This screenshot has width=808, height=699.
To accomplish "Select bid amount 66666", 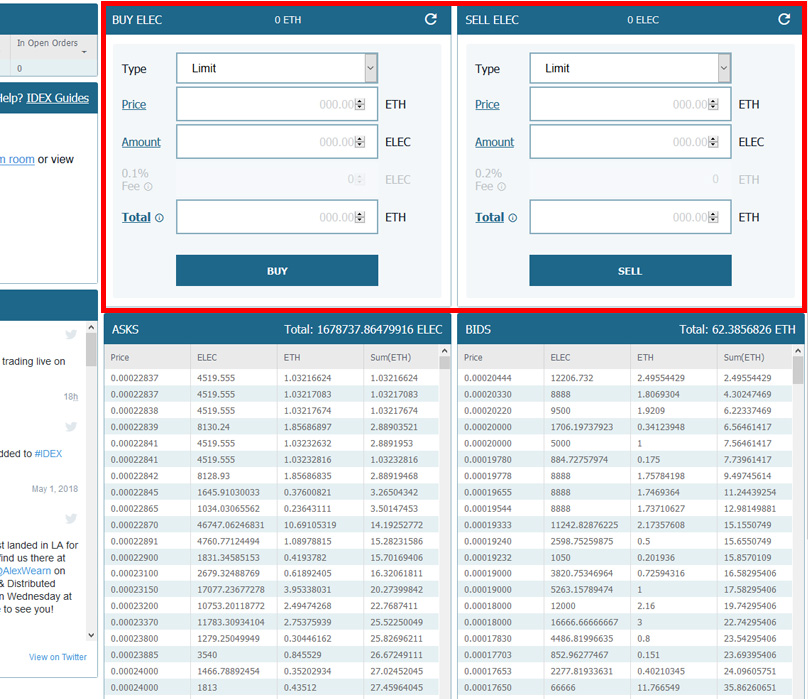I will 563,688.
